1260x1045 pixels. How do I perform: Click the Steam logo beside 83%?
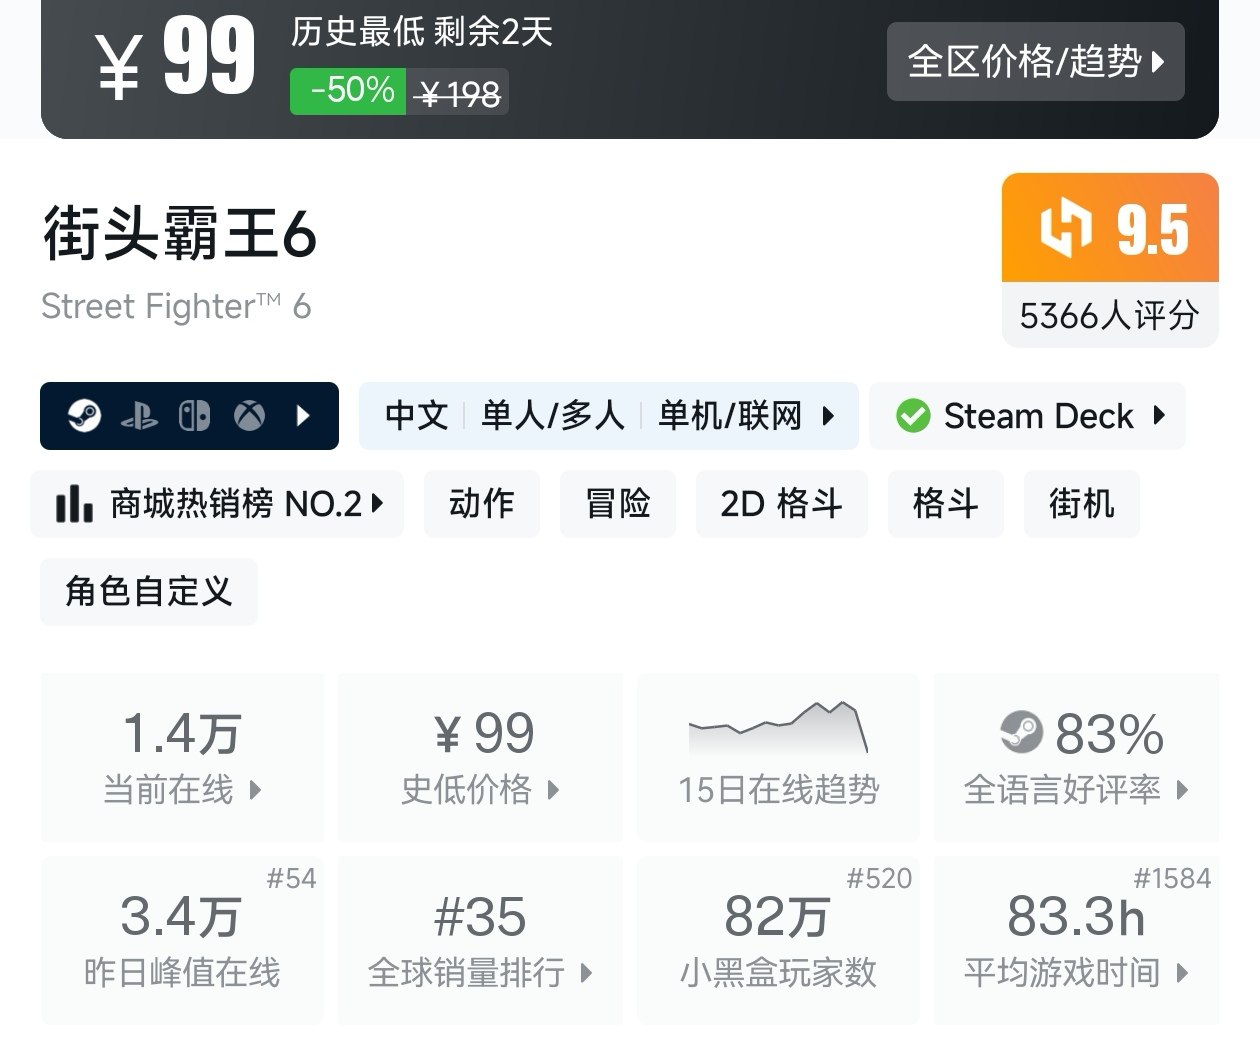[1021, 733]
